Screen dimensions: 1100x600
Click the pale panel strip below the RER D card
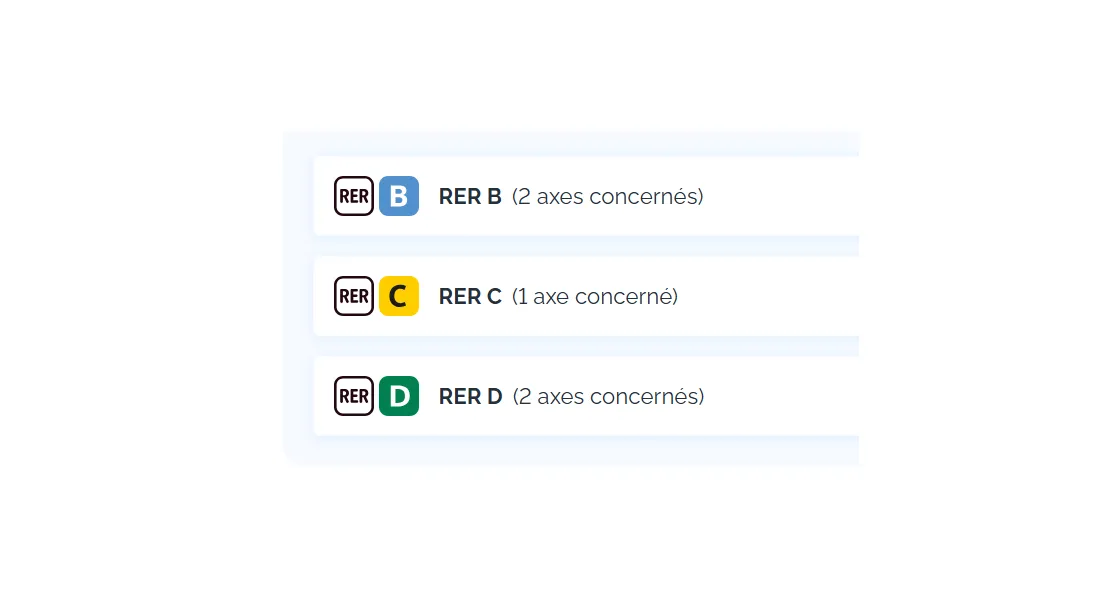coord(585,450)
